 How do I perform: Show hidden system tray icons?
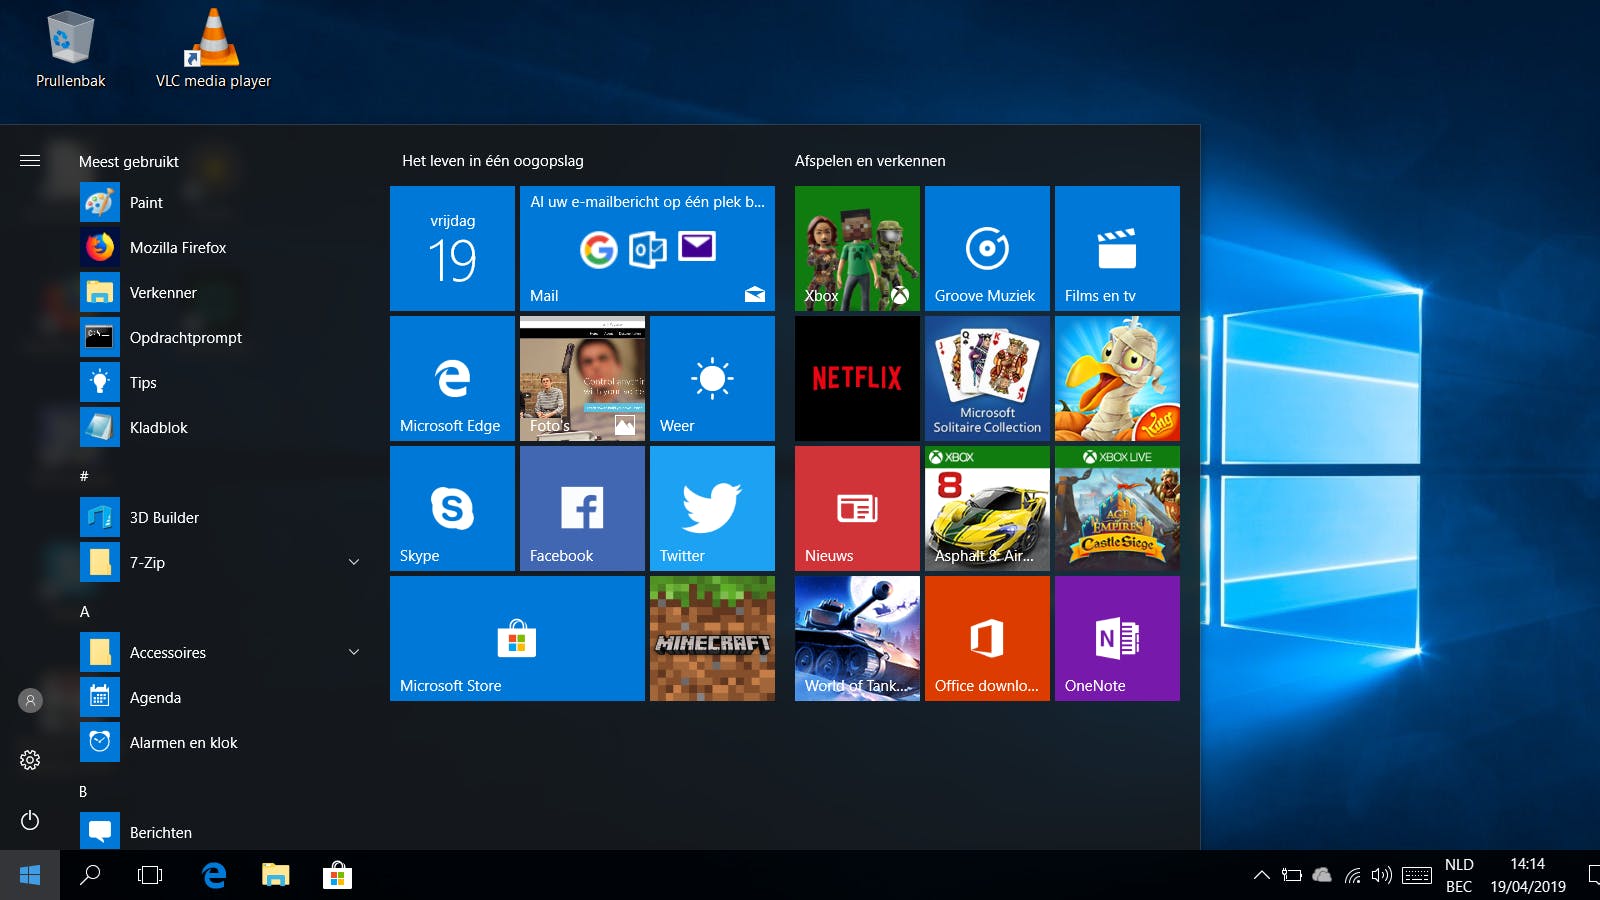(1262, 875)
